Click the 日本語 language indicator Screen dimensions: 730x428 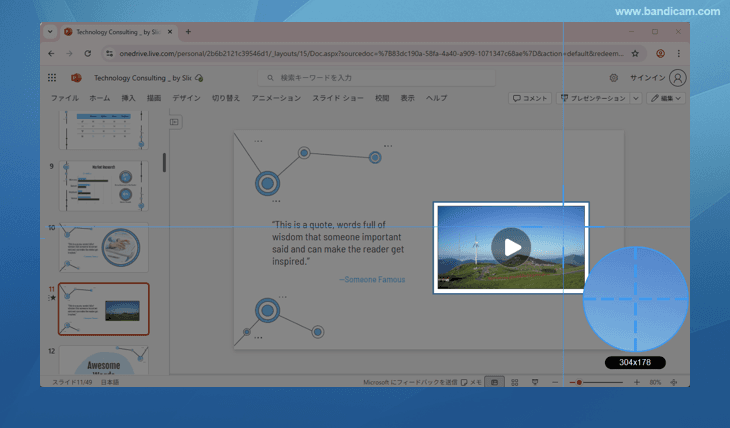click(x=110, y=382)
